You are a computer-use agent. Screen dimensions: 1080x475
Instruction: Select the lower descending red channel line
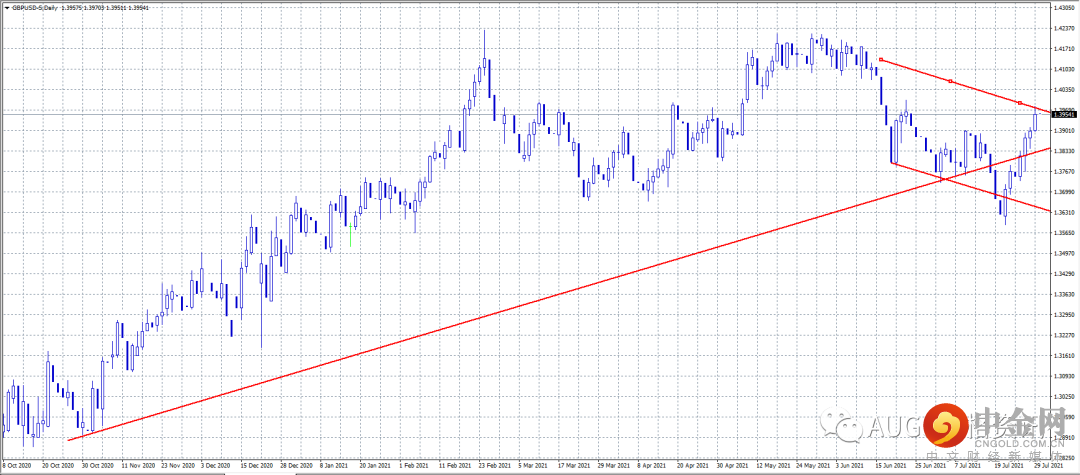coord(970,187)
